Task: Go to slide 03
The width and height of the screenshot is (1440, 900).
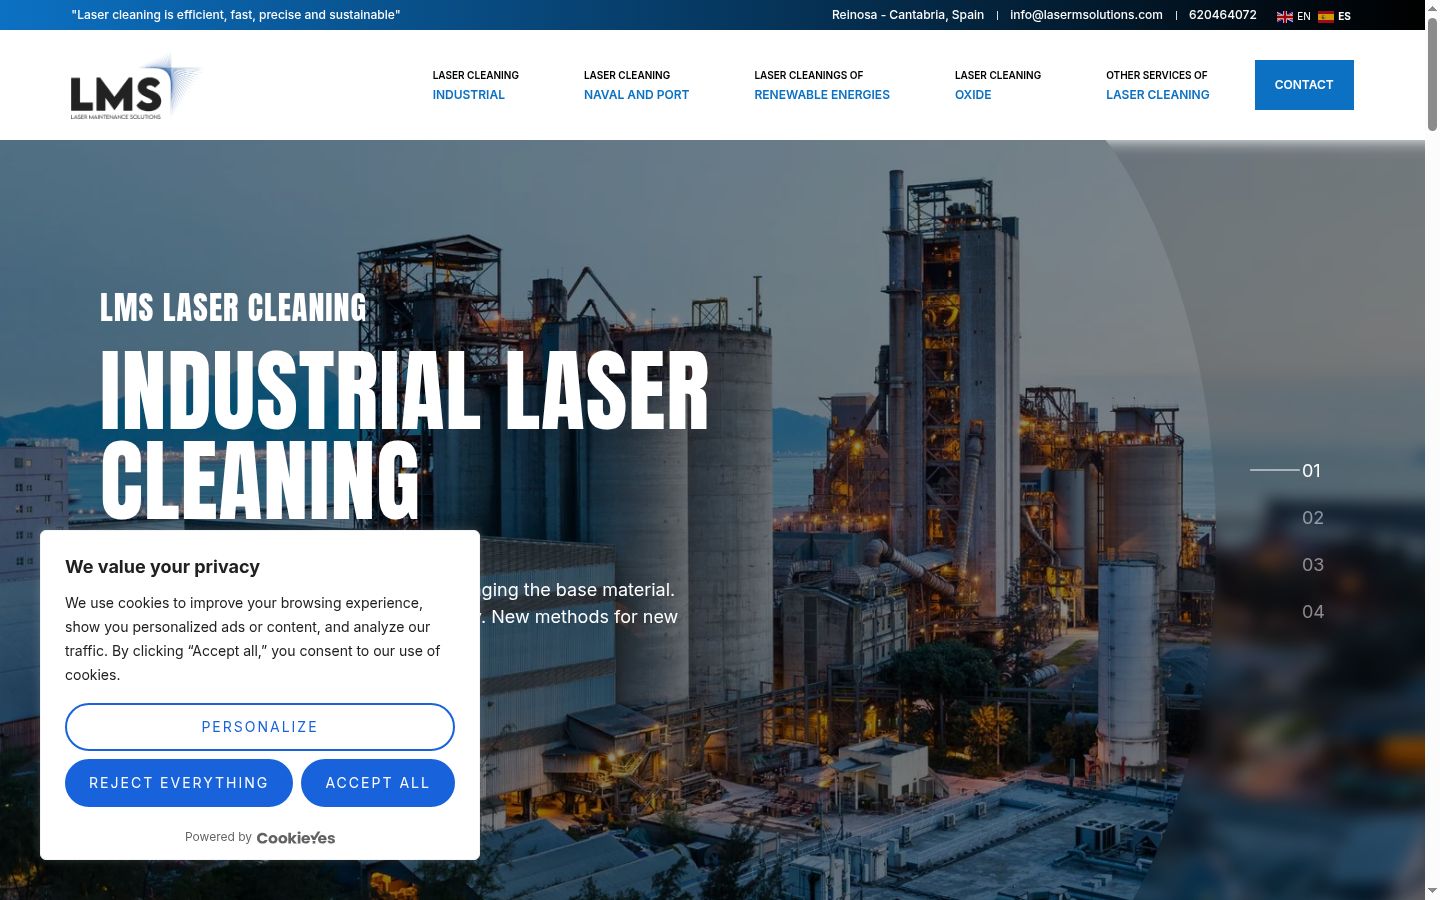Action: (1313, 564)
